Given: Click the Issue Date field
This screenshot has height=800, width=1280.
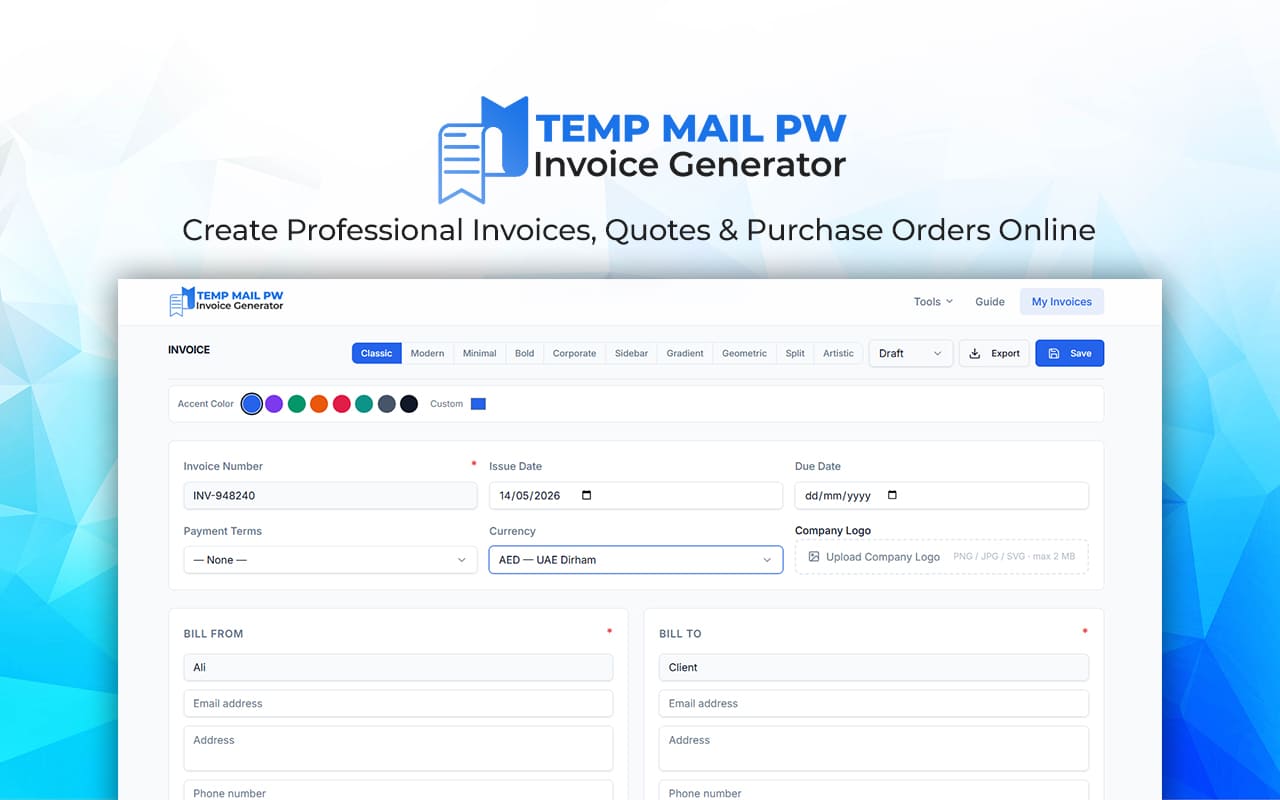Looking at the screenshot, I should pos(636,495).
